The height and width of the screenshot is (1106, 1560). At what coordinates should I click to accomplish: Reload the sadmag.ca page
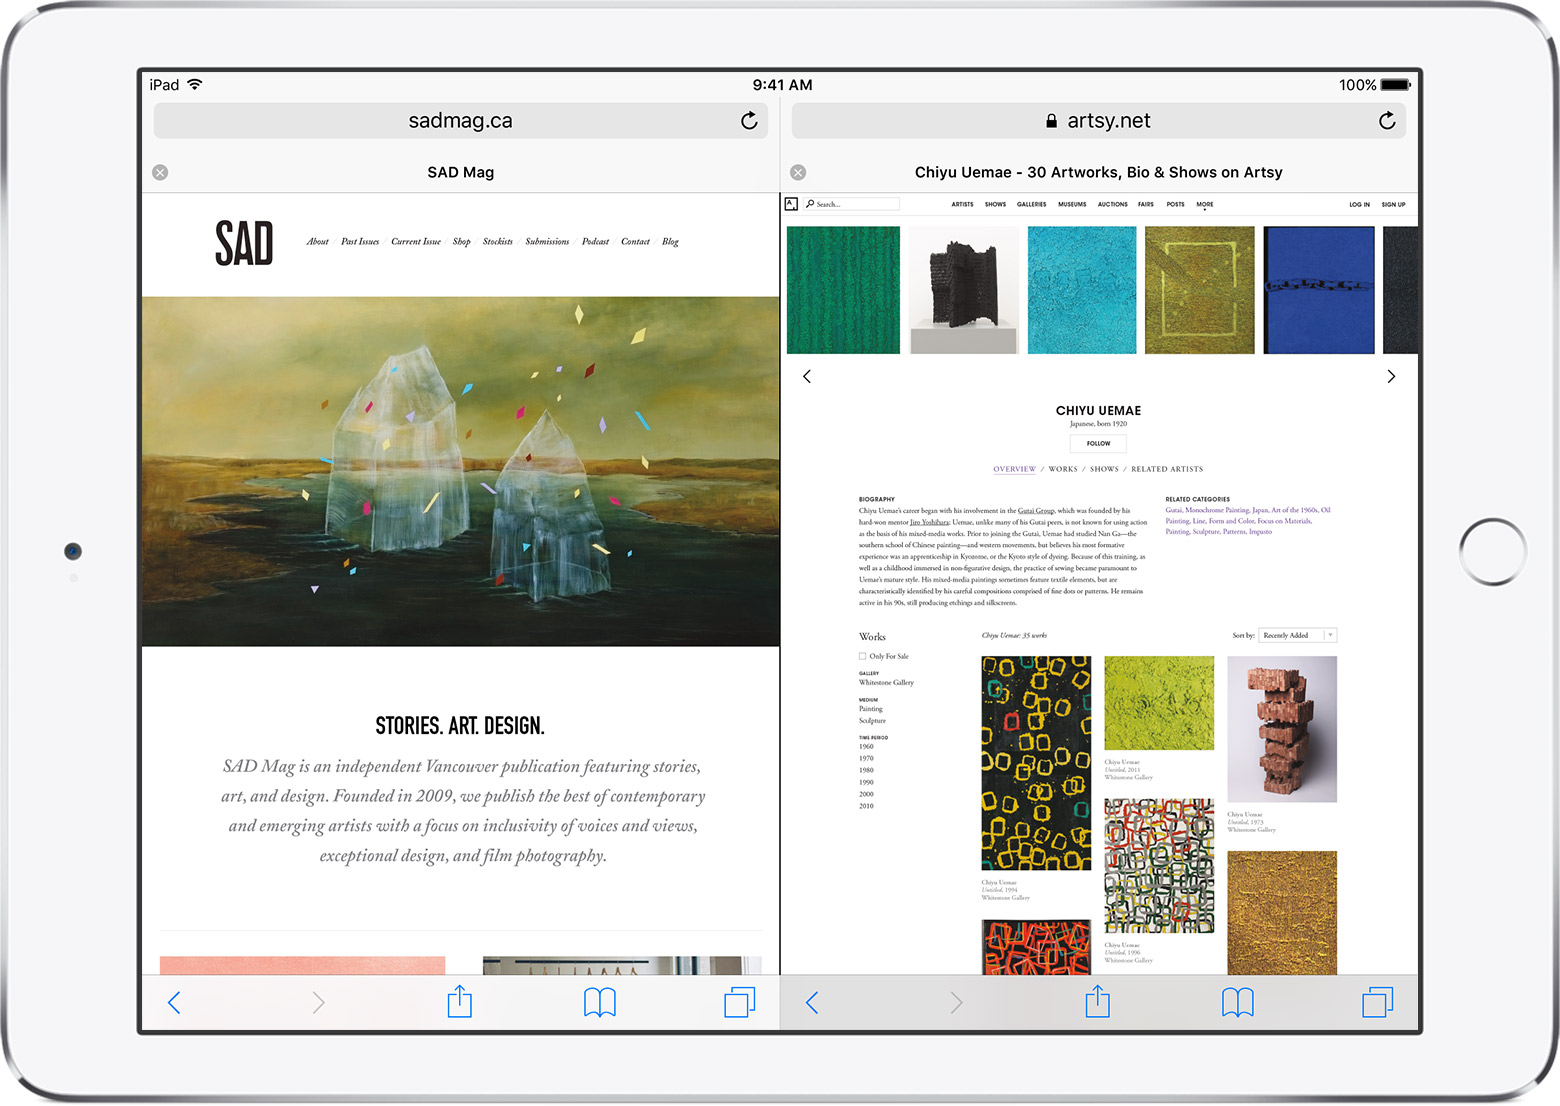pyautogui.click(x=748, y=121)
